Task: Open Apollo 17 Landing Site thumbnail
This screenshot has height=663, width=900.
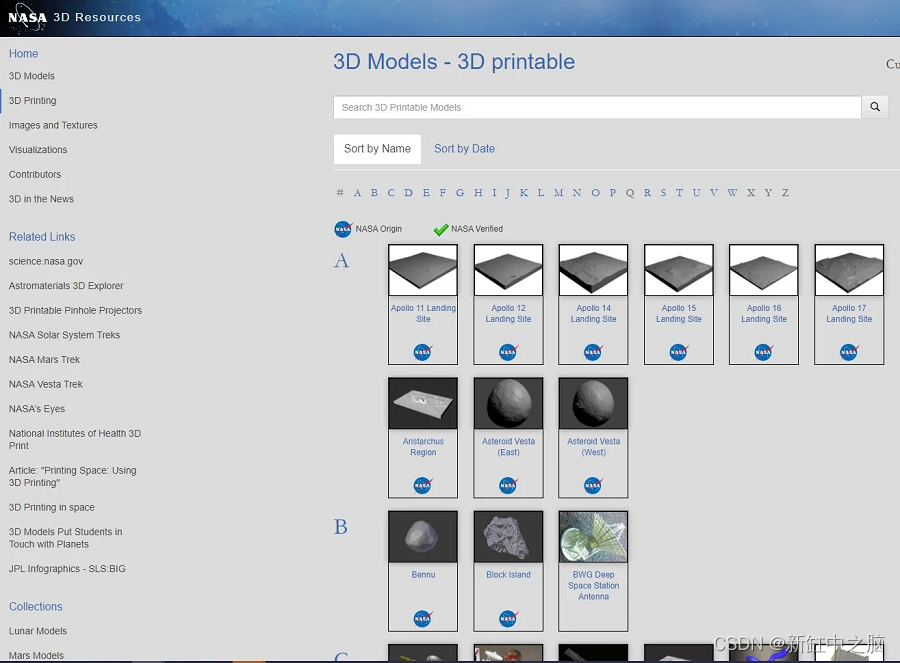Action: tap(849, 270)
